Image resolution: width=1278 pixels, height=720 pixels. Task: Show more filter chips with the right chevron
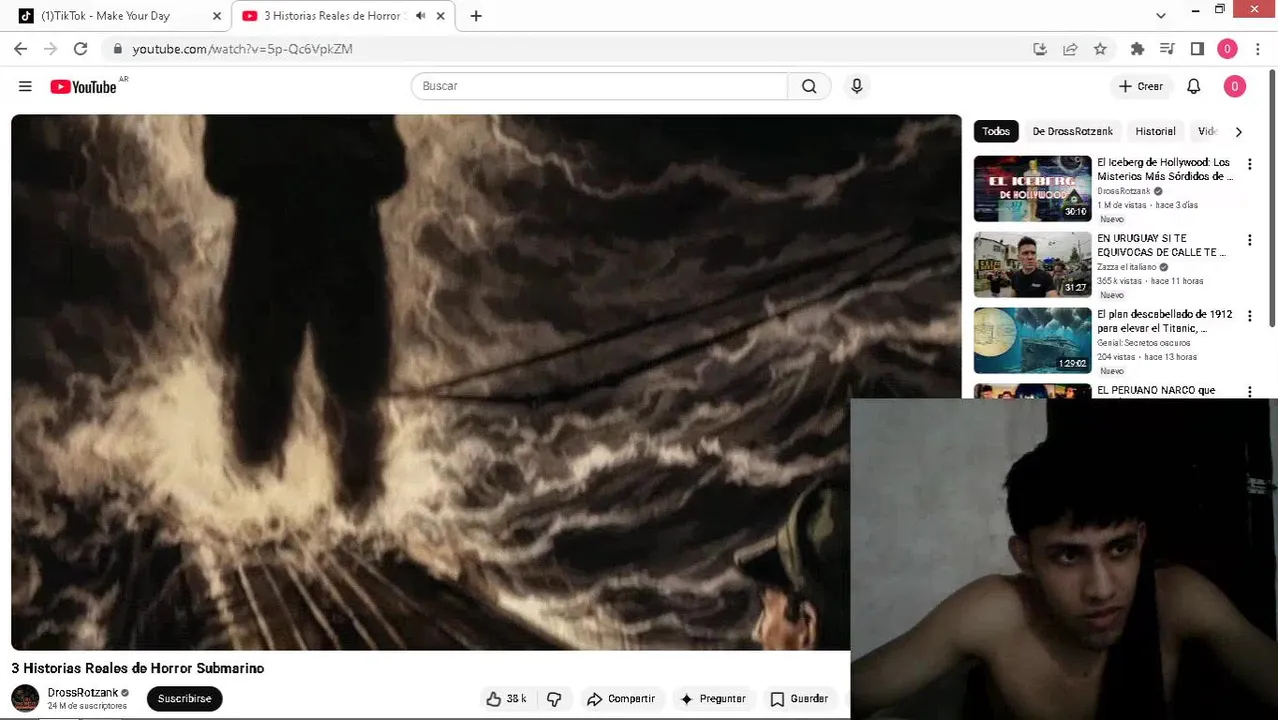pos(1238,132)
